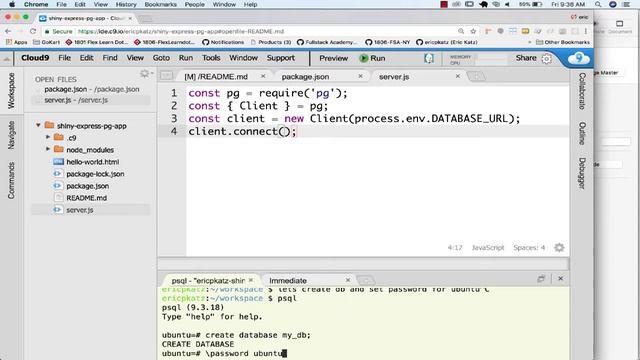Open the Chrome History menu in macOS menu bar
640x360 pixels.
126,4
